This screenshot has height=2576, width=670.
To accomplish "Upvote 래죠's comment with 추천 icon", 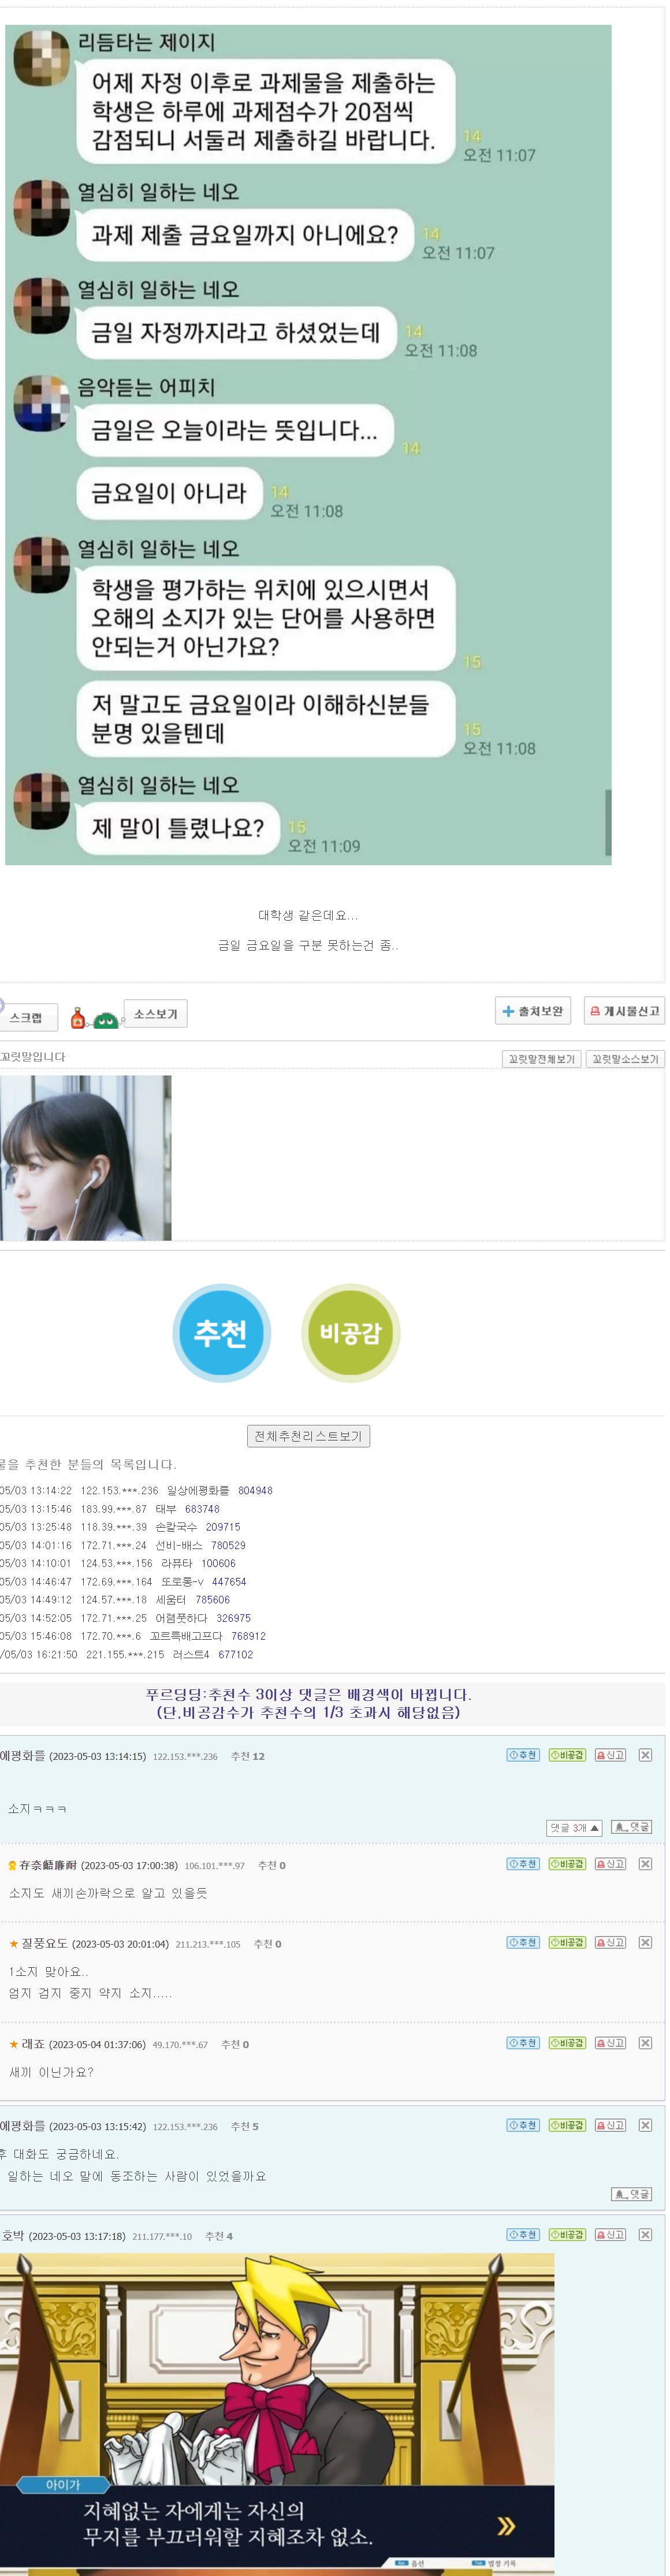I will tap(523, 2043).
